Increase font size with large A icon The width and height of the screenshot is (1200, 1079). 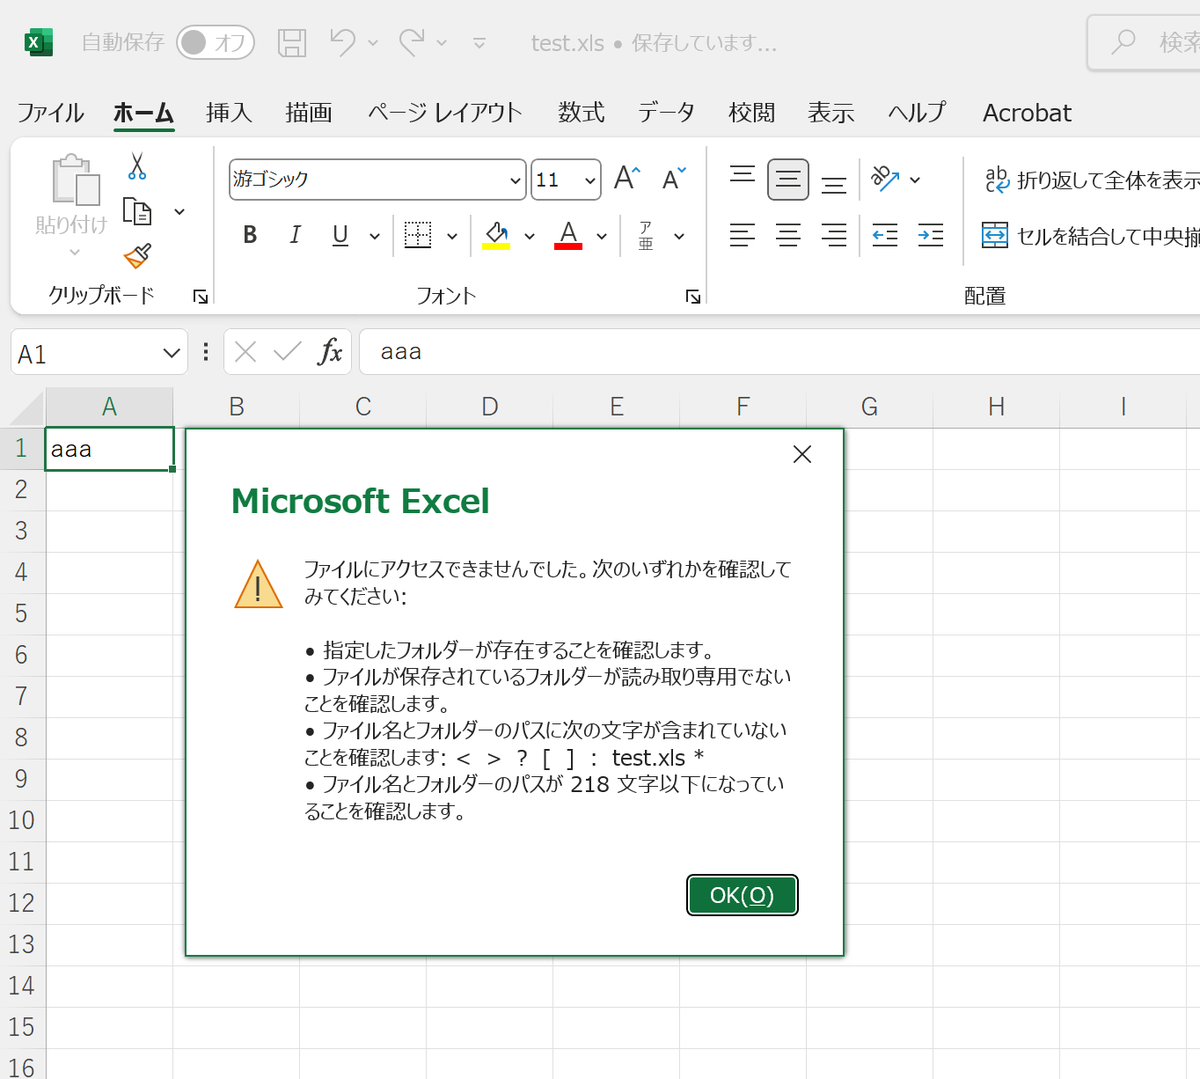coord(628,178)
